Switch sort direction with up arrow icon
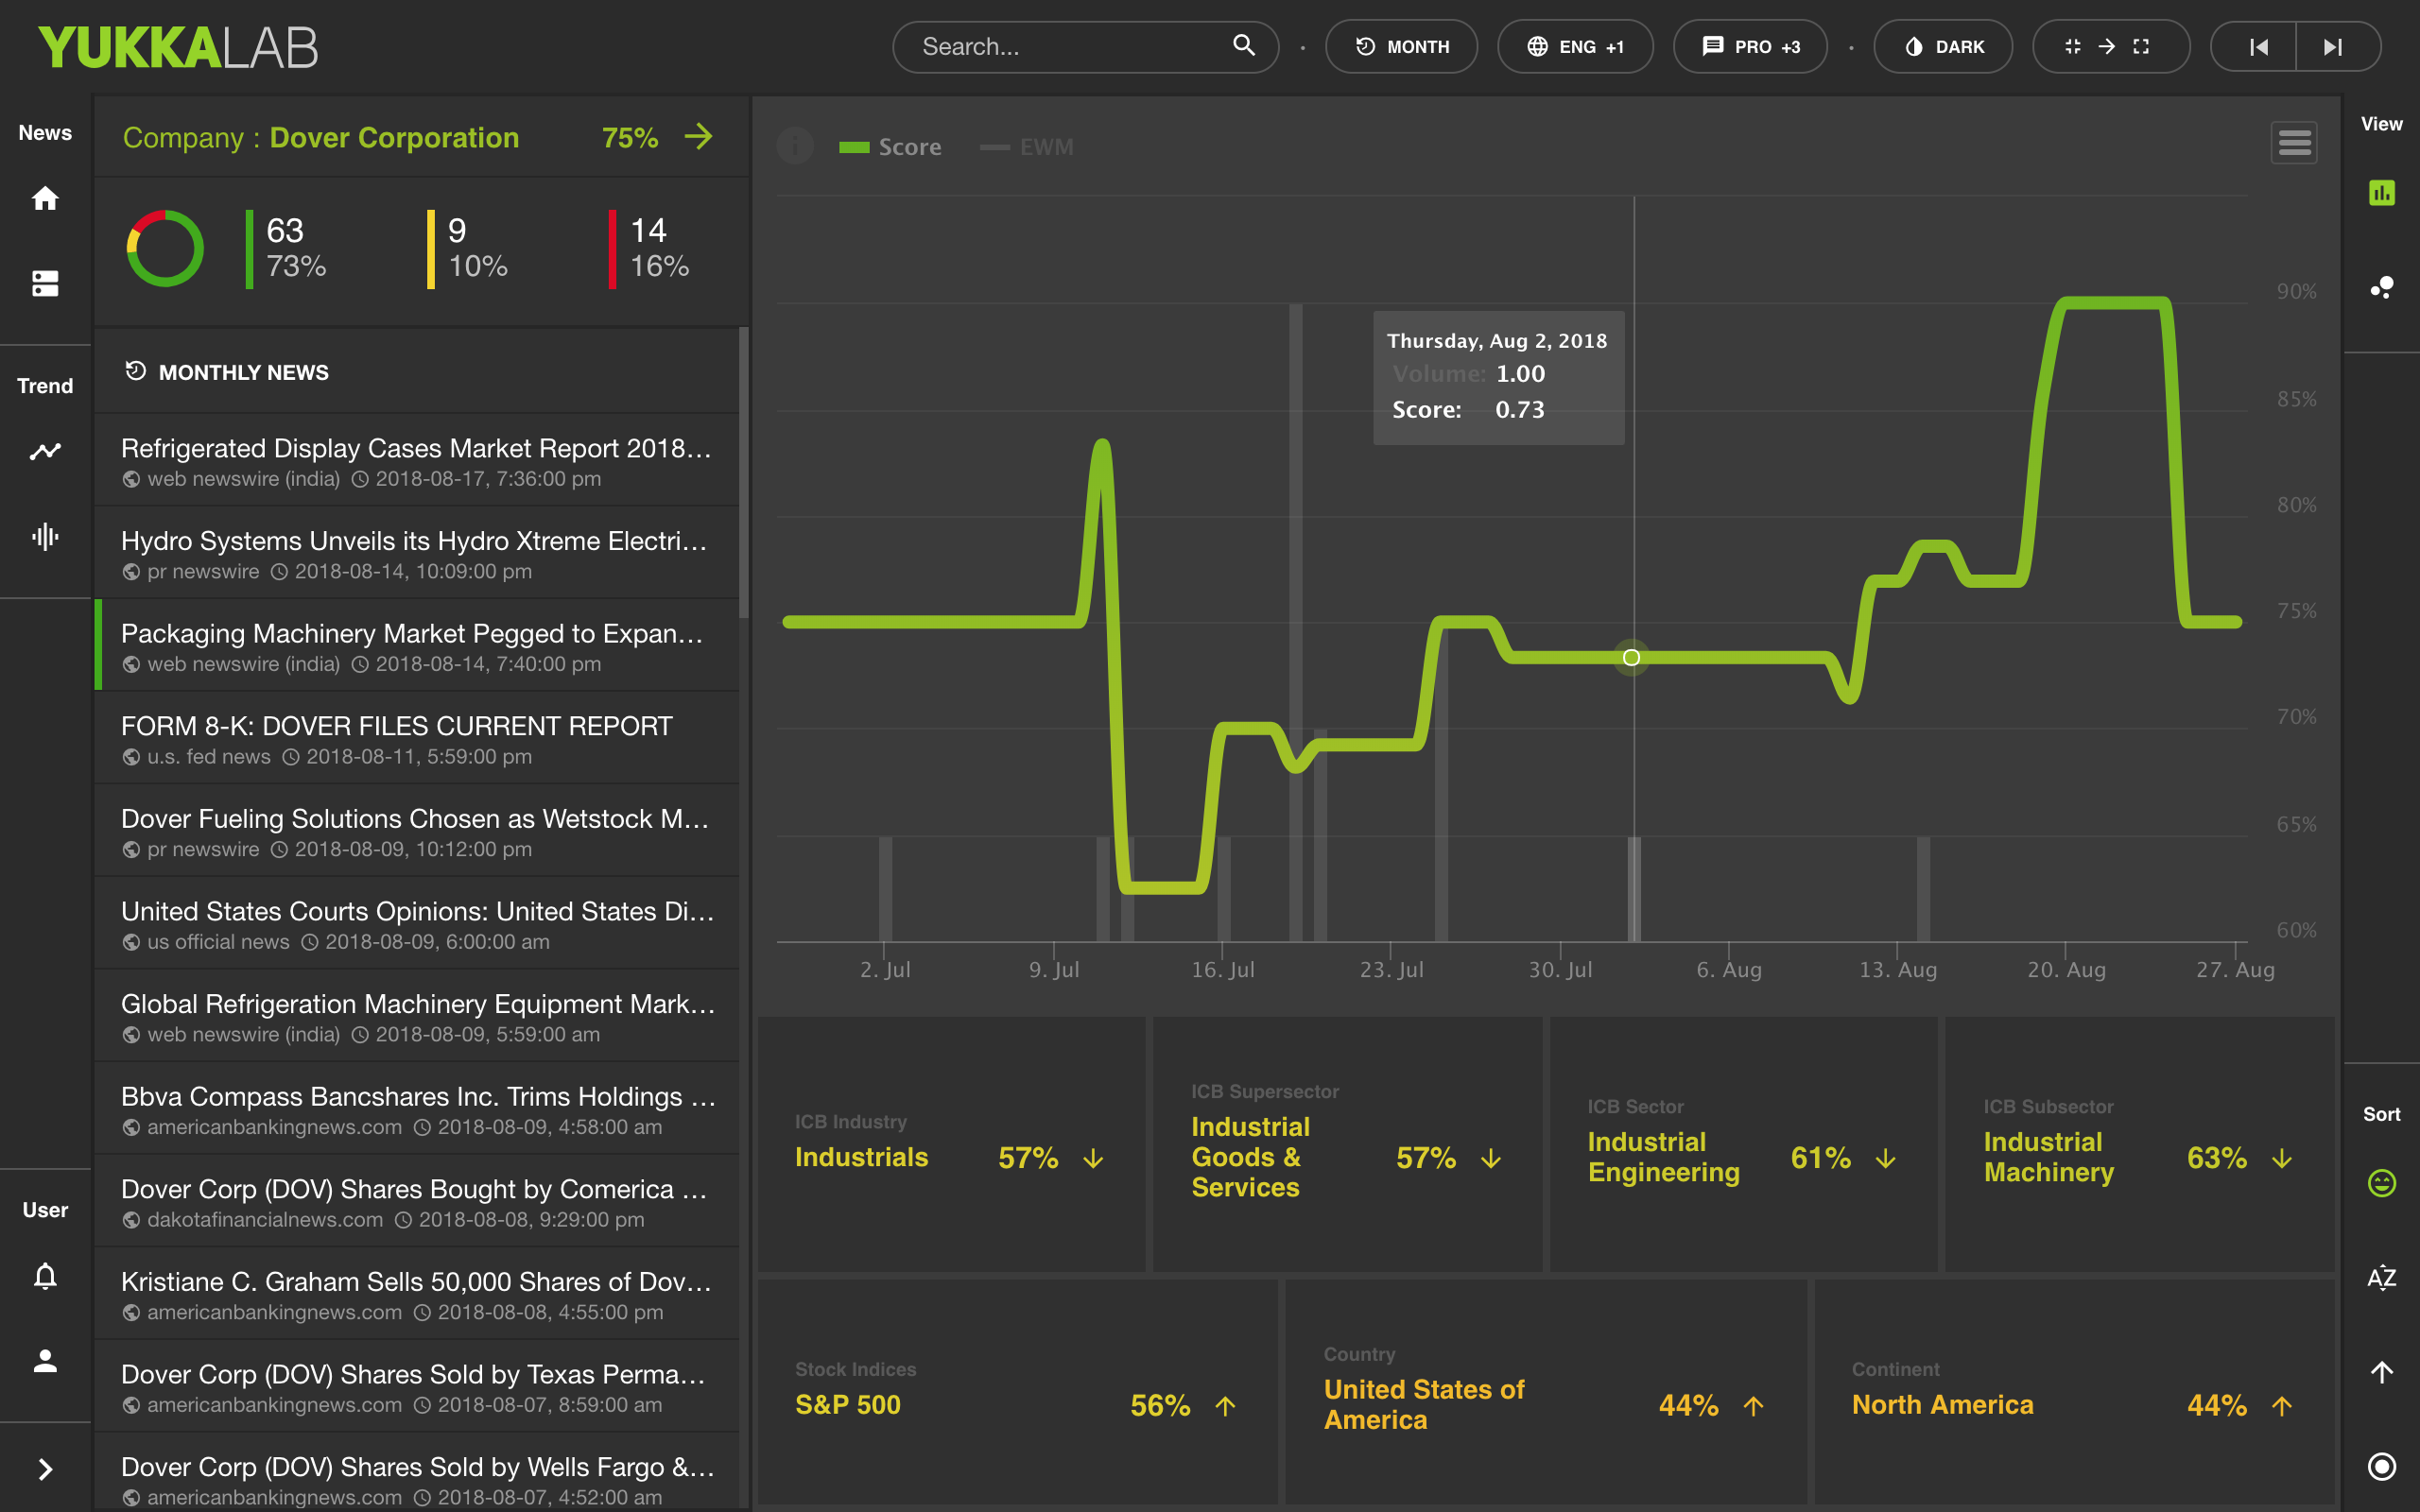The height and width of the screenshot is (1512, 2420). tap(2381, 1372)
